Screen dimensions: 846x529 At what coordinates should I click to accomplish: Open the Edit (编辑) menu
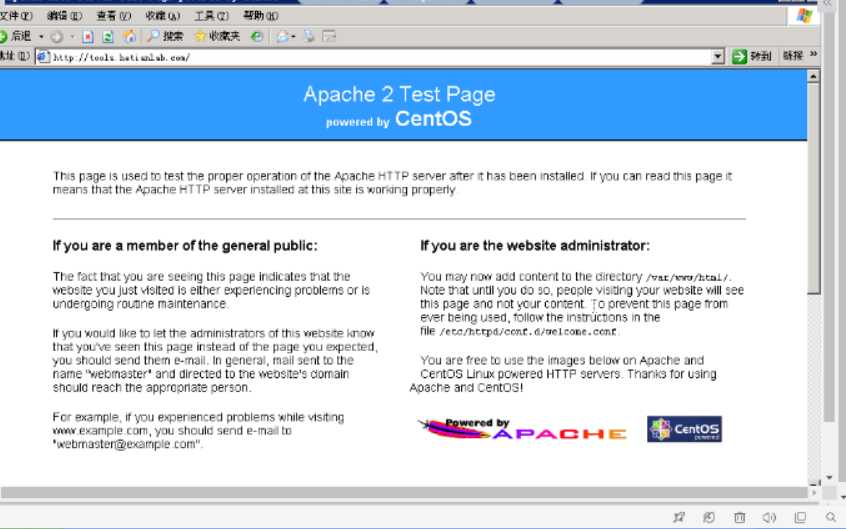click(64, 16)
